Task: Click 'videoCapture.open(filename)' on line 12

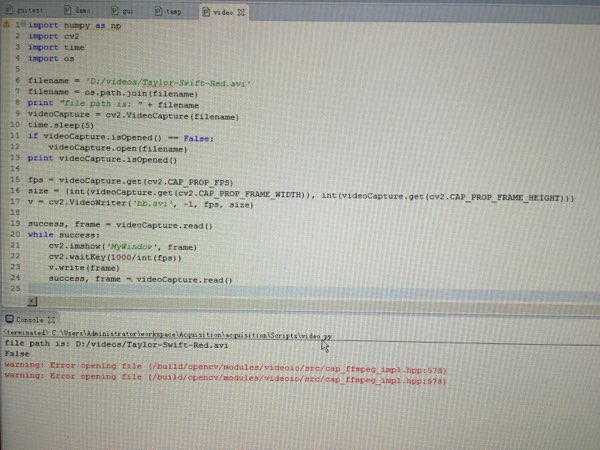Action: coord(118,148)
